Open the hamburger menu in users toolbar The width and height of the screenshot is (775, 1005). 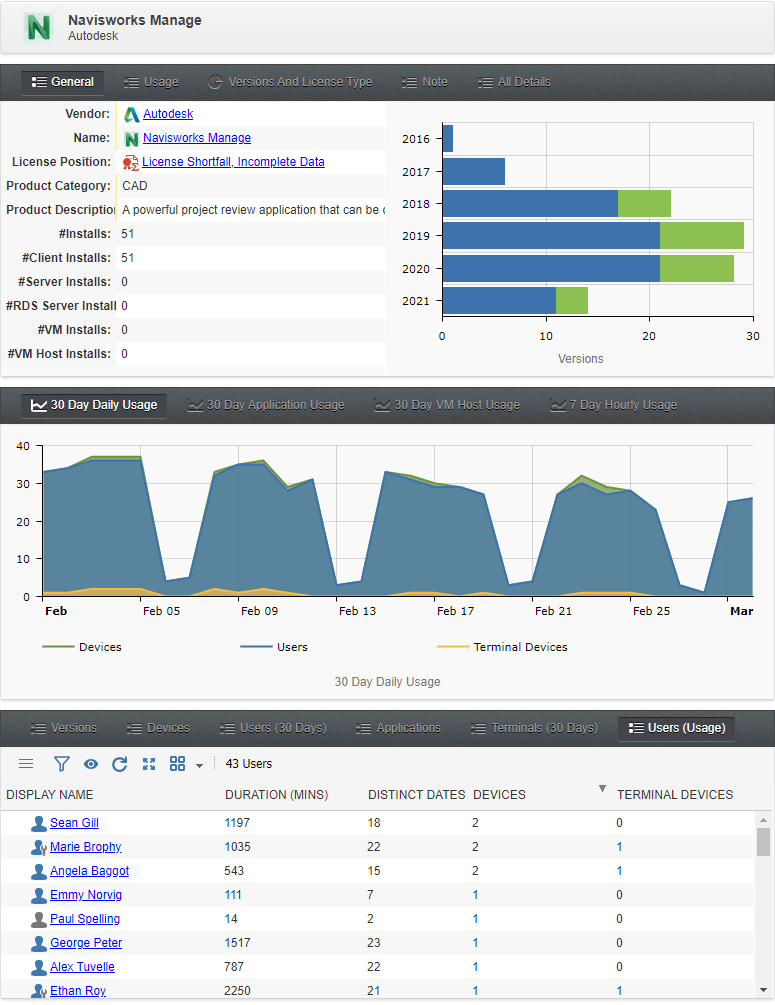(26, 763)
